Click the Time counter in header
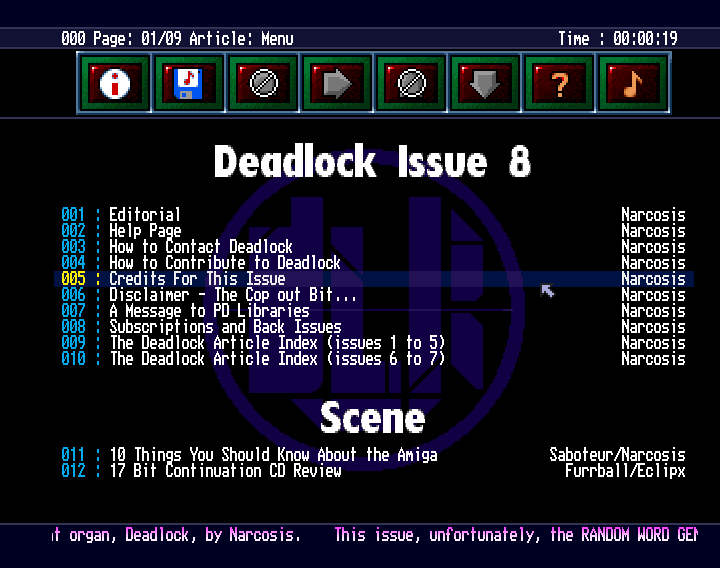This screenshot has width=720, height=568. point(618,38)
